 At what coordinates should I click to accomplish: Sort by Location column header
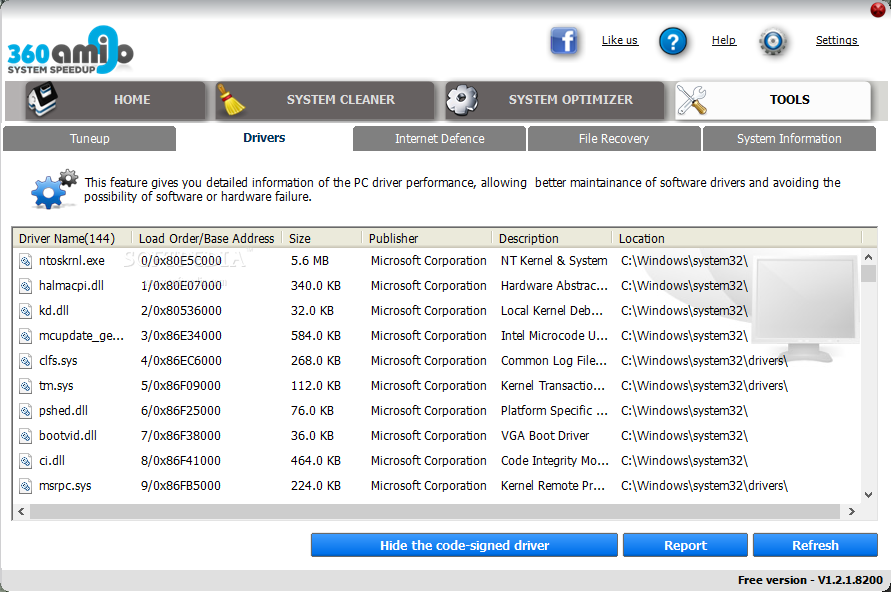(x=736, y=239)
